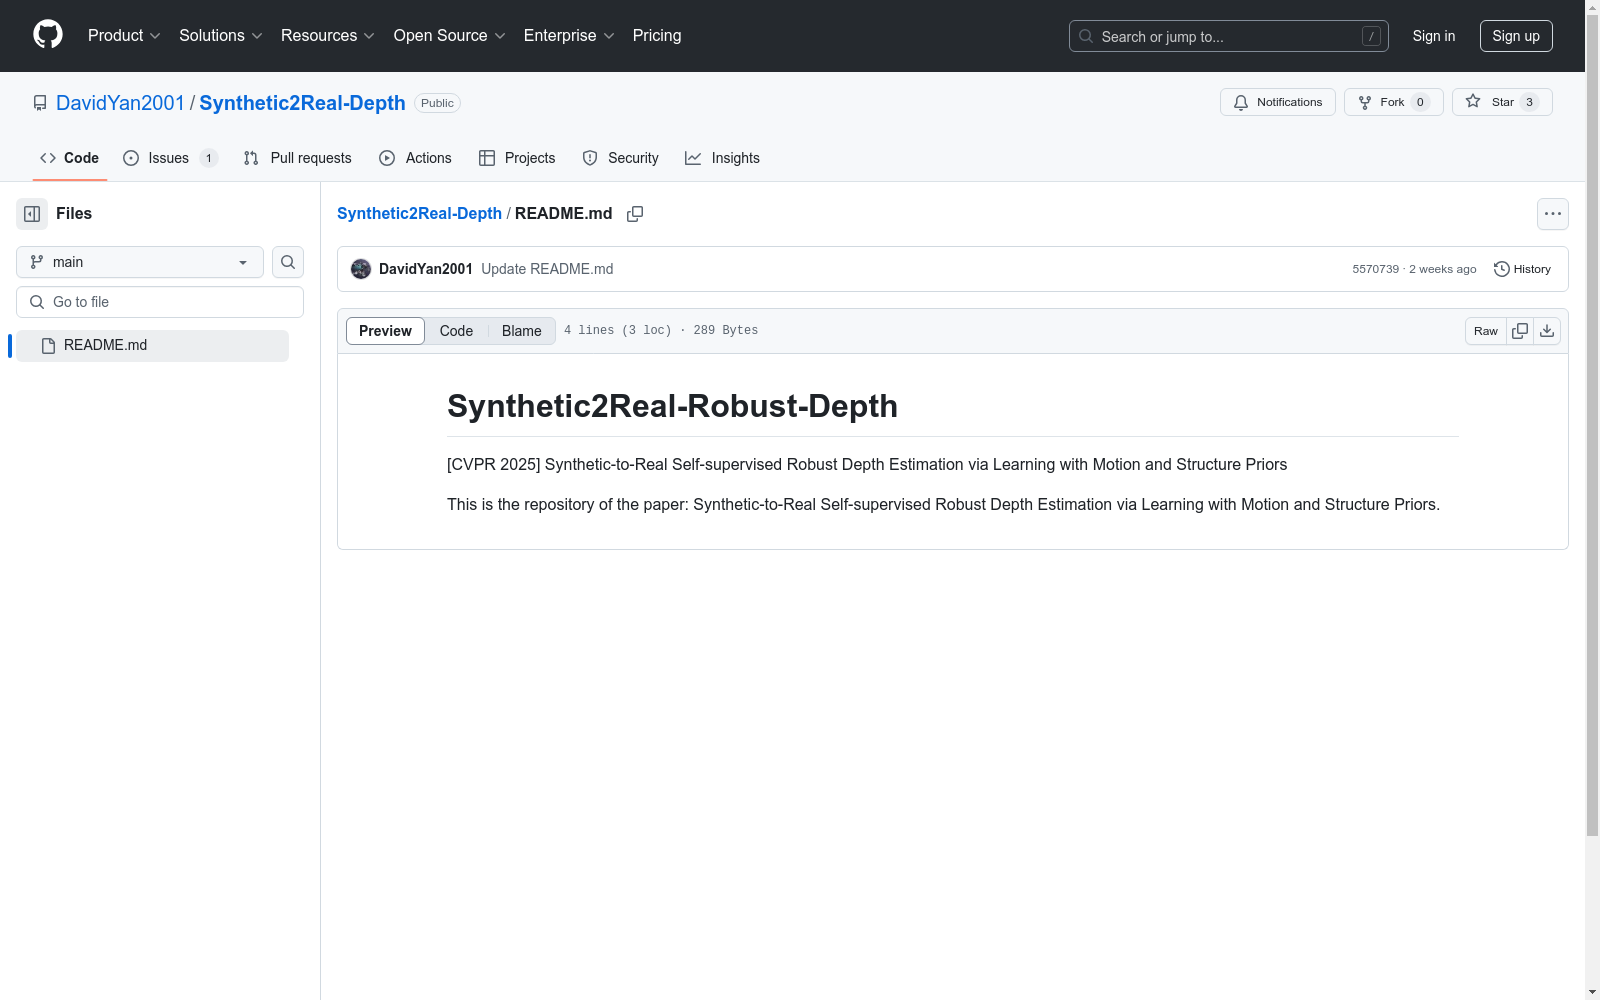This screenshot has width=1600, height=1000.
Task: Star the repository
Action: pyautogui.click(x=1501, y=102)
